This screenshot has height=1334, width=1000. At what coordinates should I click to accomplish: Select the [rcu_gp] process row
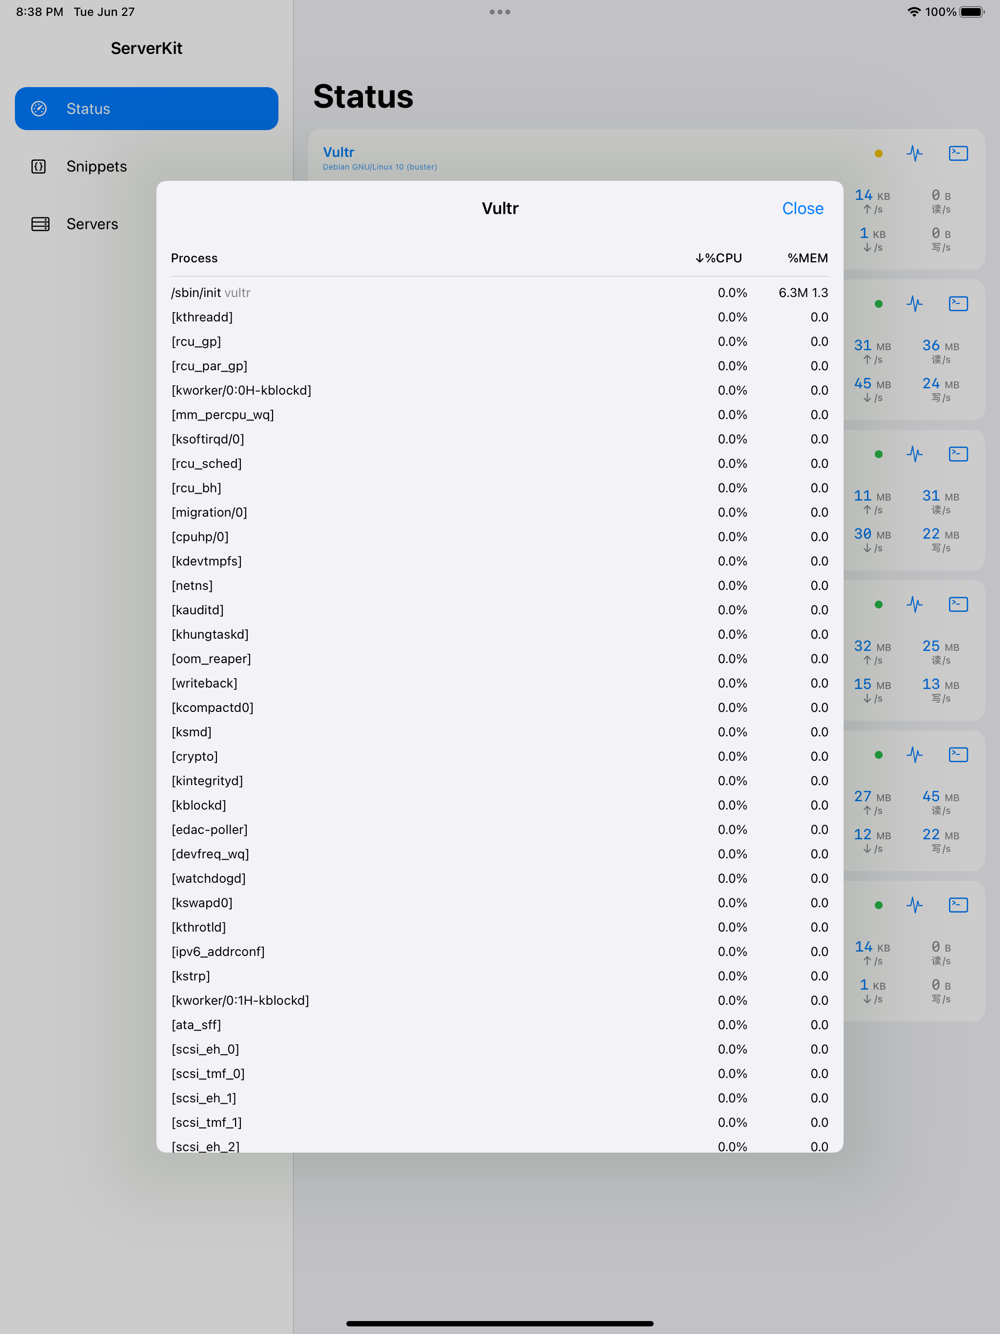click(x=500, y=341)
